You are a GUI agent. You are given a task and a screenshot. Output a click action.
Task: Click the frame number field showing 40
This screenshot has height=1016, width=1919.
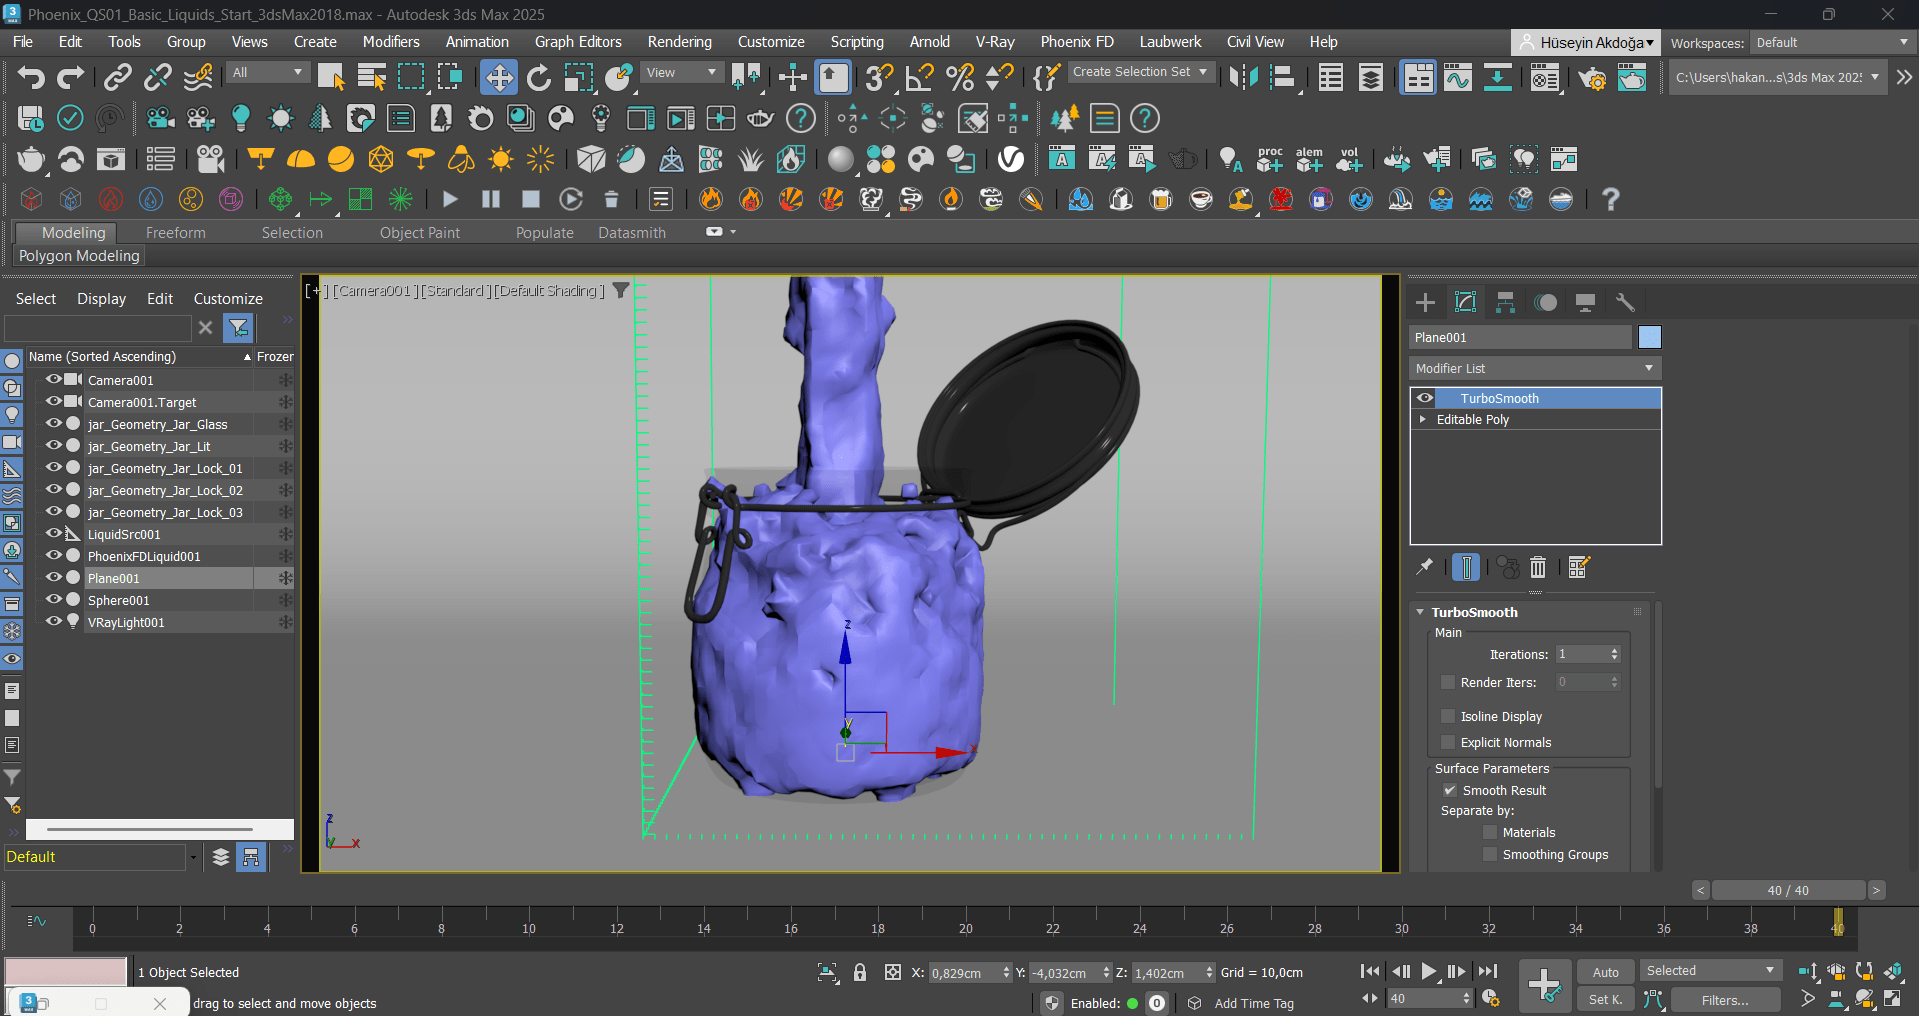click(1428, 998)
